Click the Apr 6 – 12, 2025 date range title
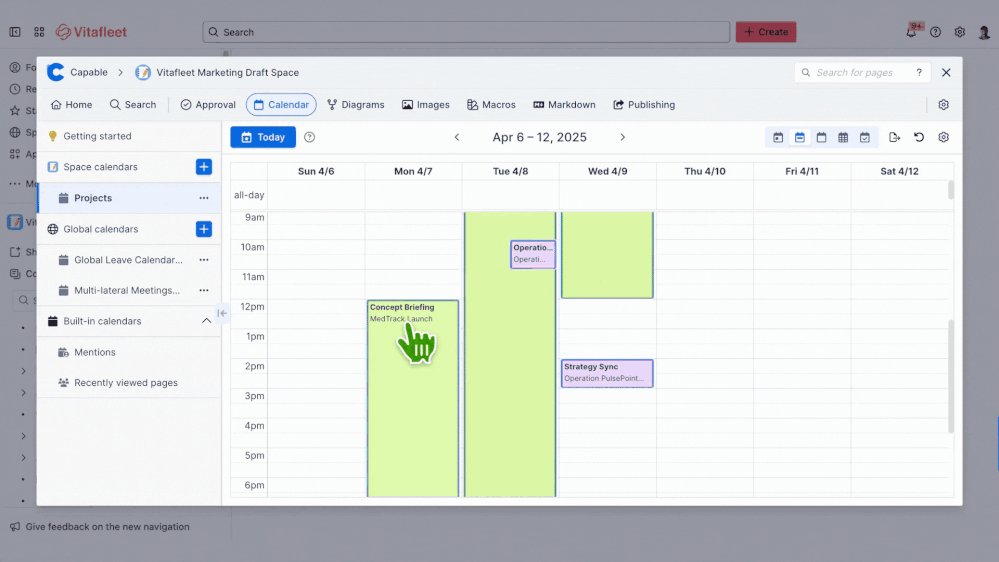The image size is (999, 562). pyautogui.click(x=540, y=137)
